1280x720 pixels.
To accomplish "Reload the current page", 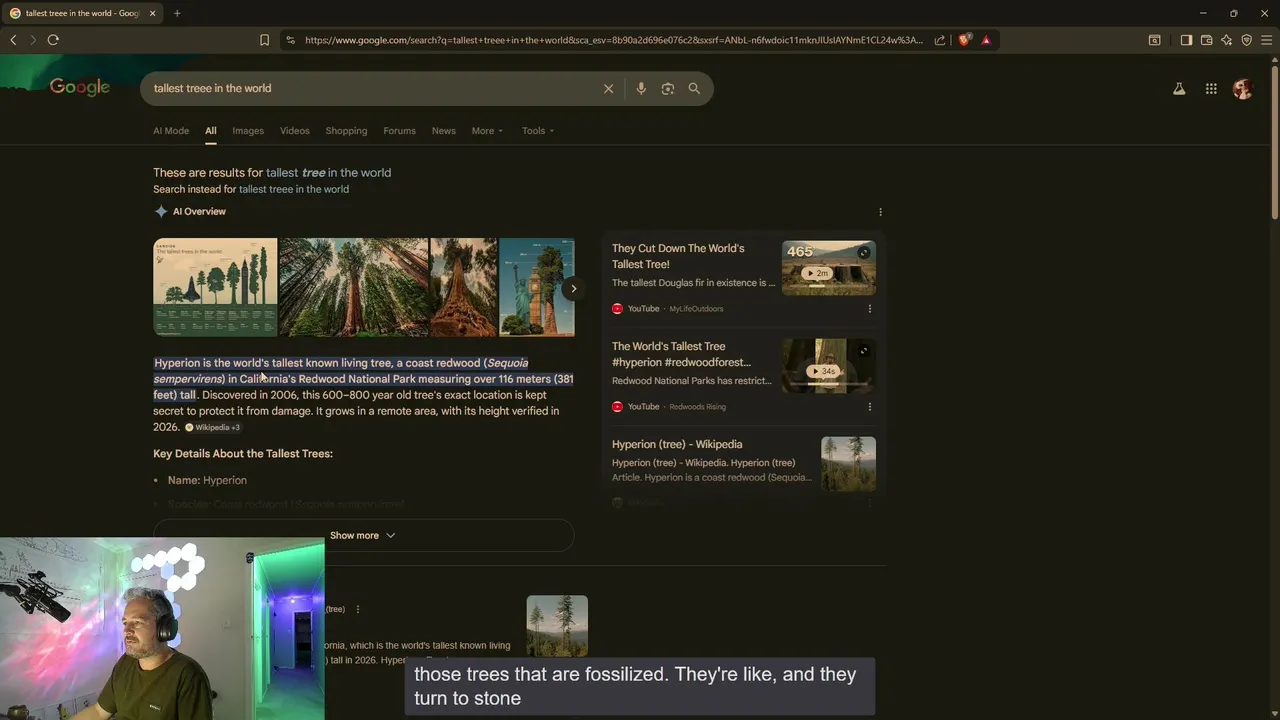I will point(53,40).
